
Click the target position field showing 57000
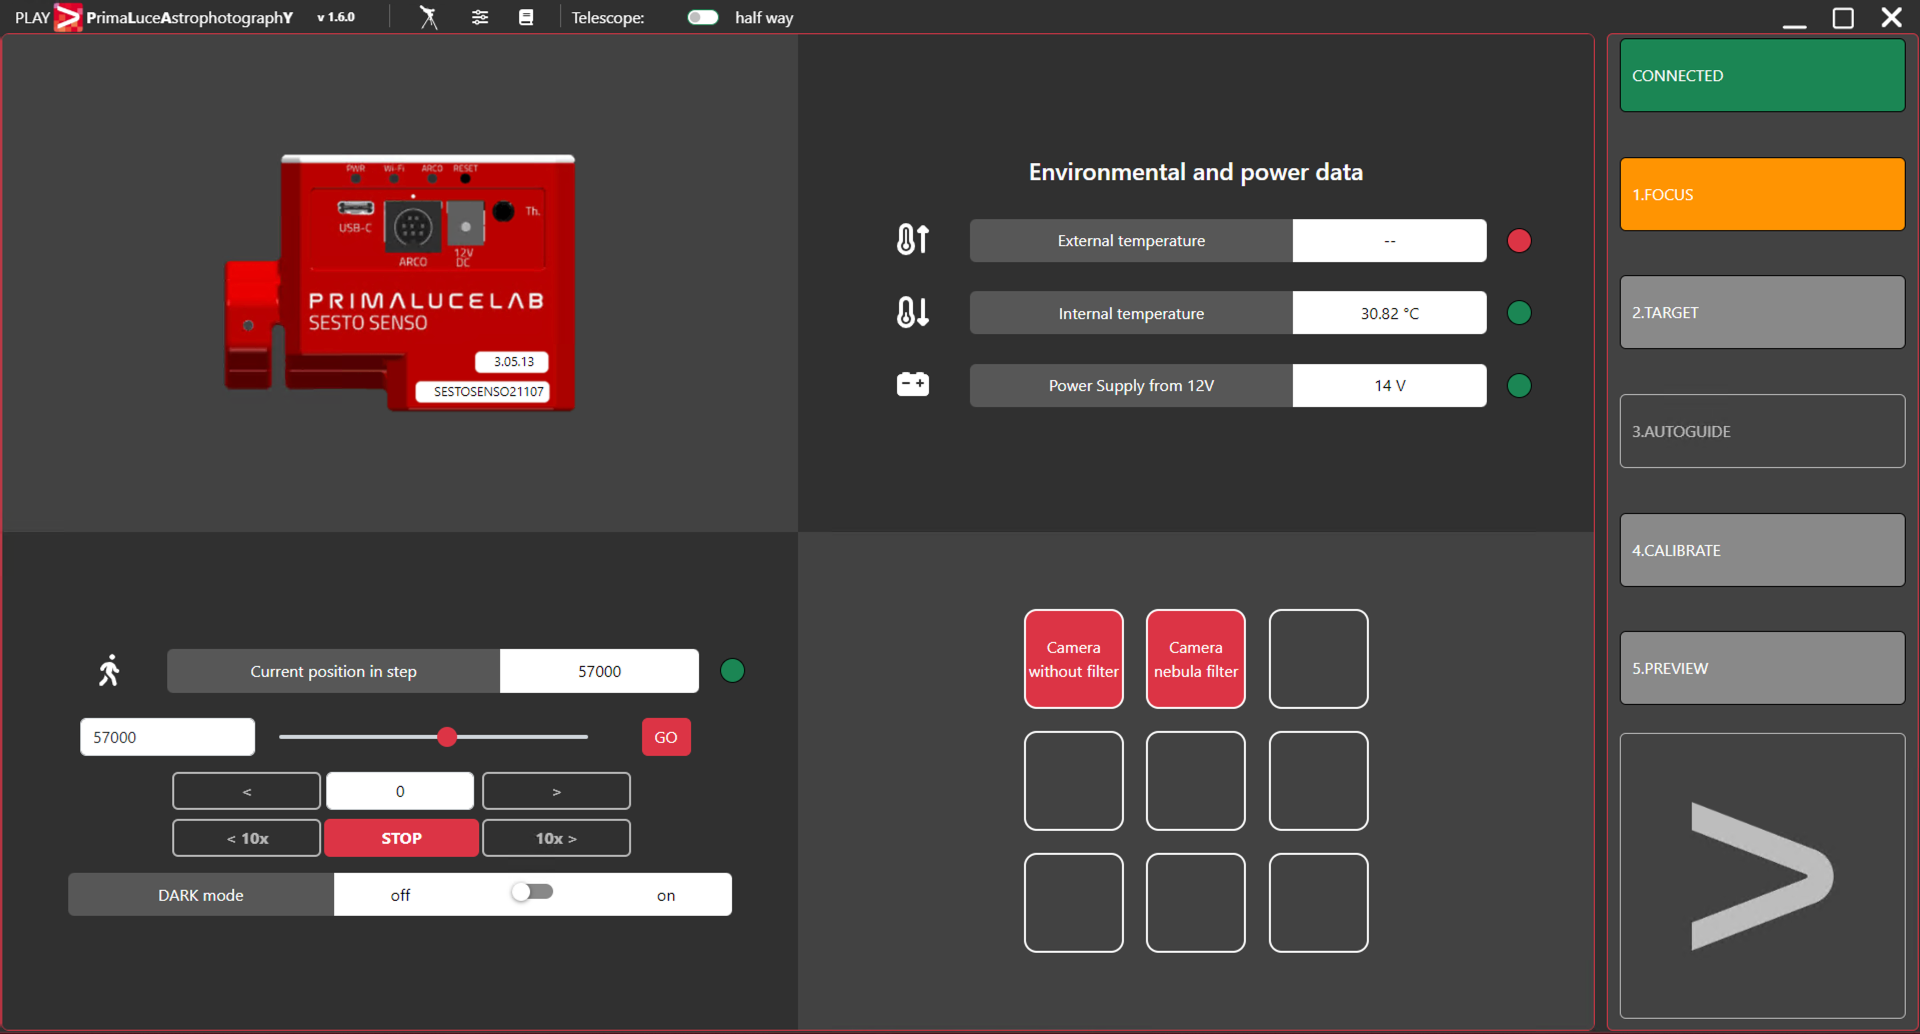pos(167,737)
